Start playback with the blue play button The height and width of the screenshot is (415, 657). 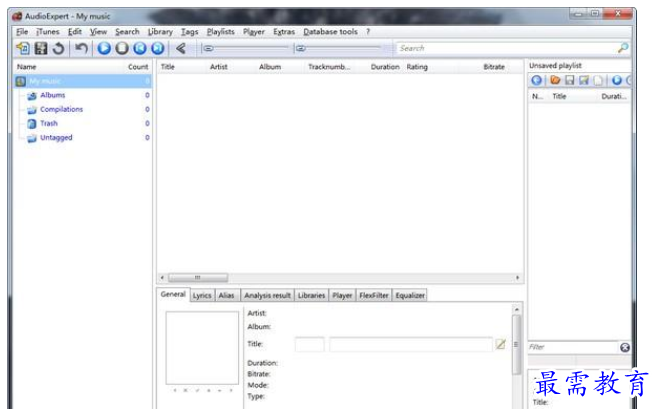pos(104,49)
